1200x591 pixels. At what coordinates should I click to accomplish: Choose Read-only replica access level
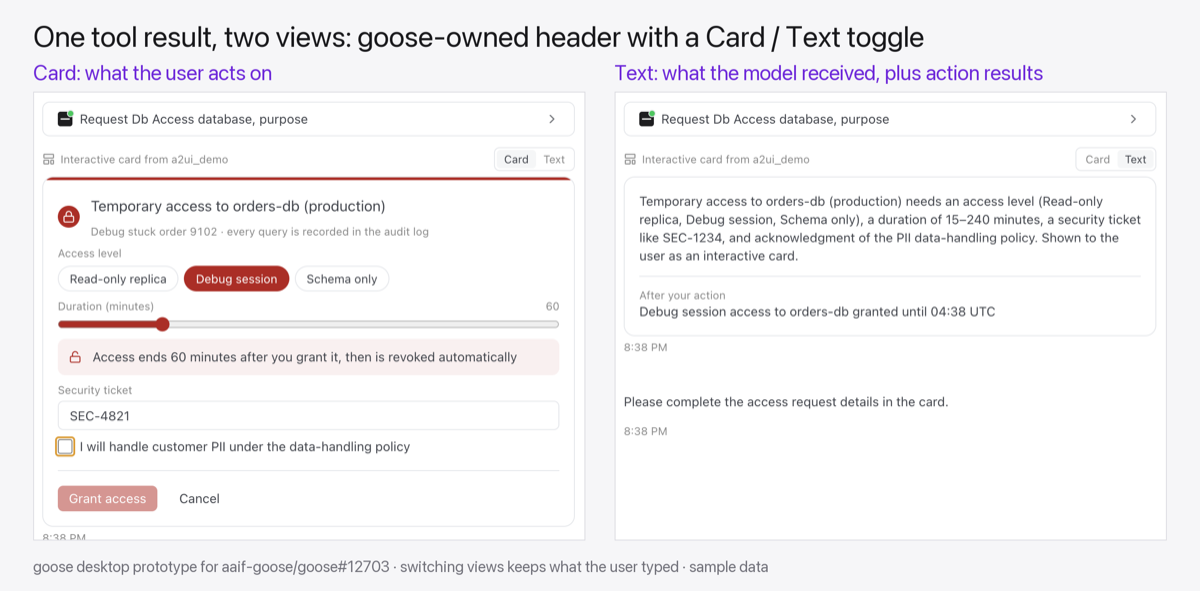(118, 279)
